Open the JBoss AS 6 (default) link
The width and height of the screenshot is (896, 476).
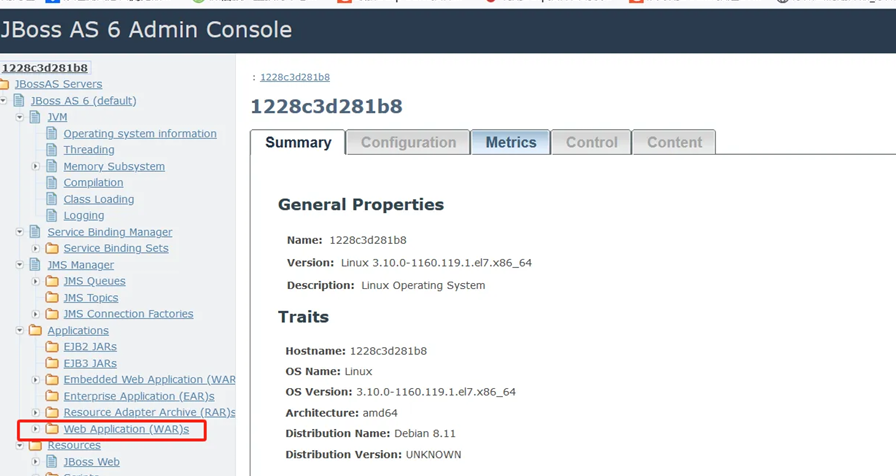coord(83,101)
